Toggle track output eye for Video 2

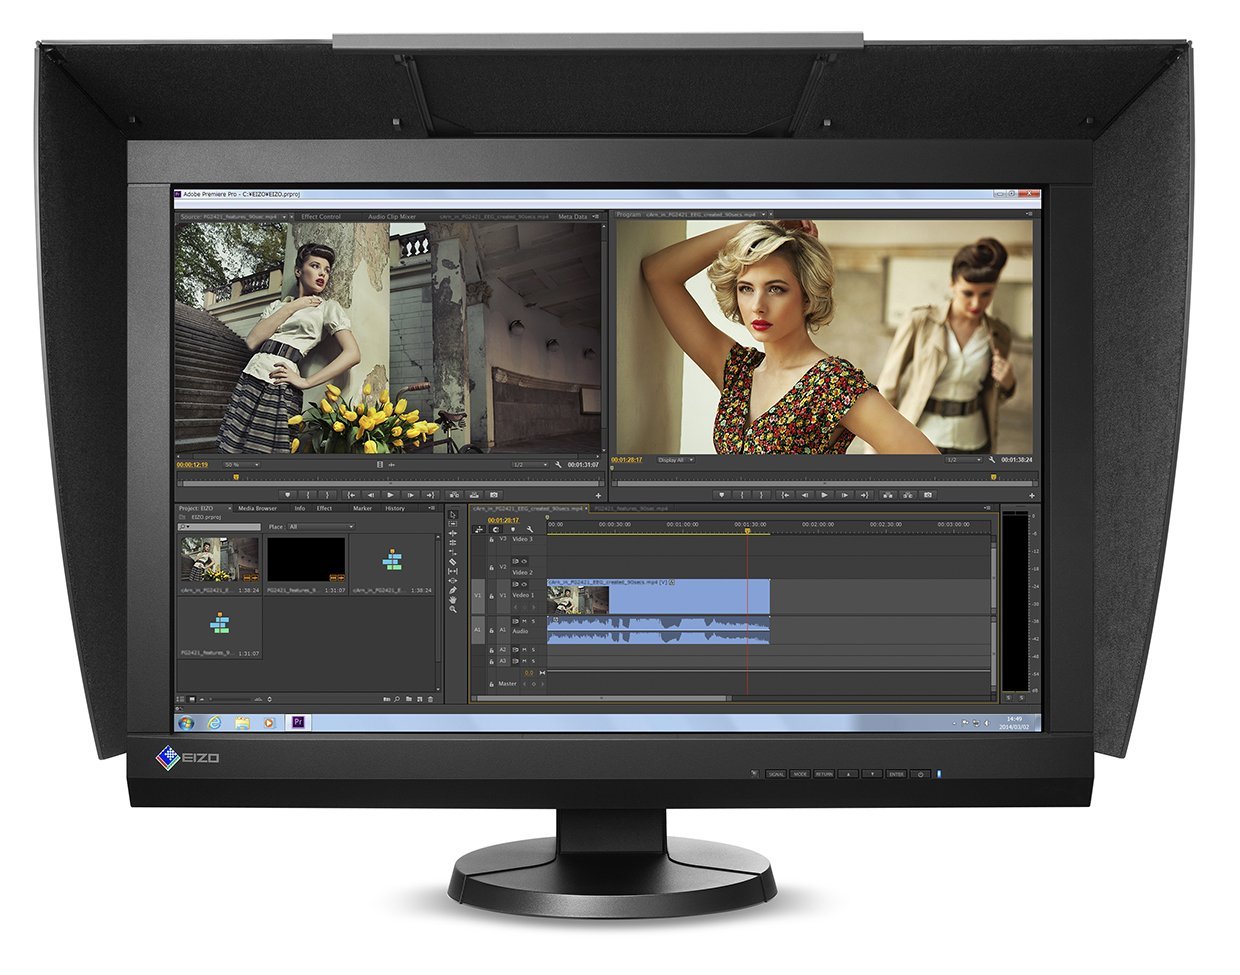(x=524, y=561)
